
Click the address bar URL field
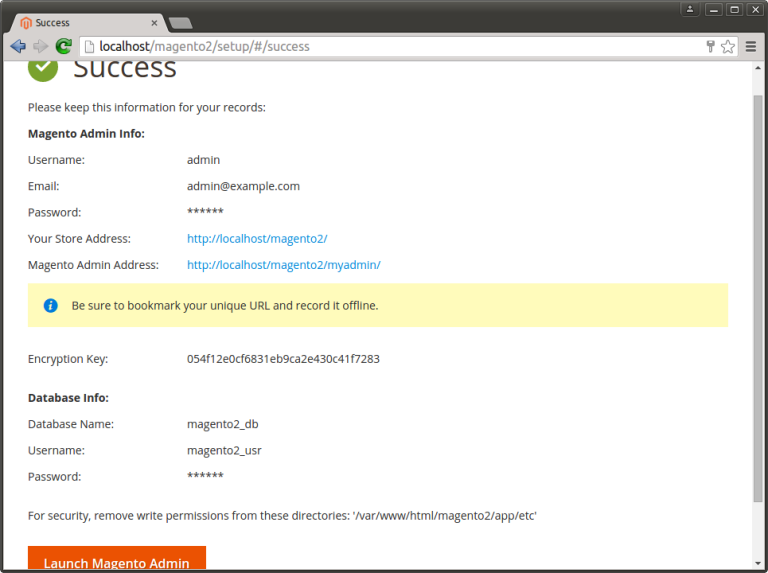click(x=400, y=46)
